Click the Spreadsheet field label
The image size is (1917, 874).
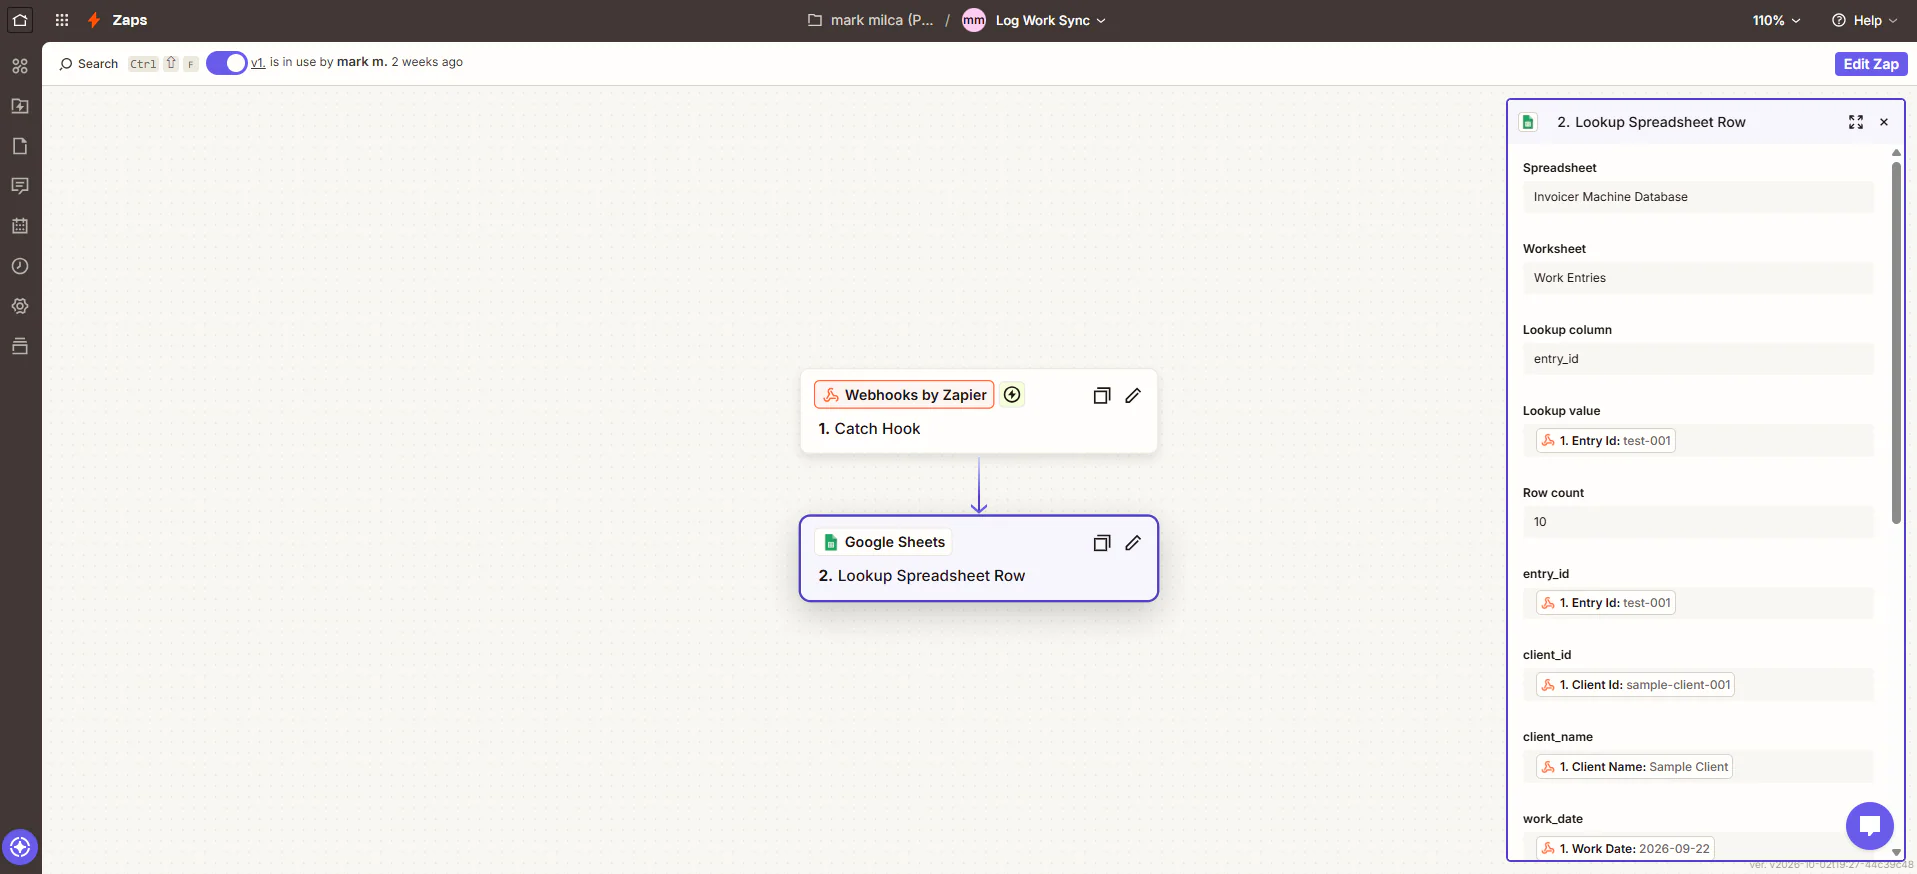pos(1559,168)
